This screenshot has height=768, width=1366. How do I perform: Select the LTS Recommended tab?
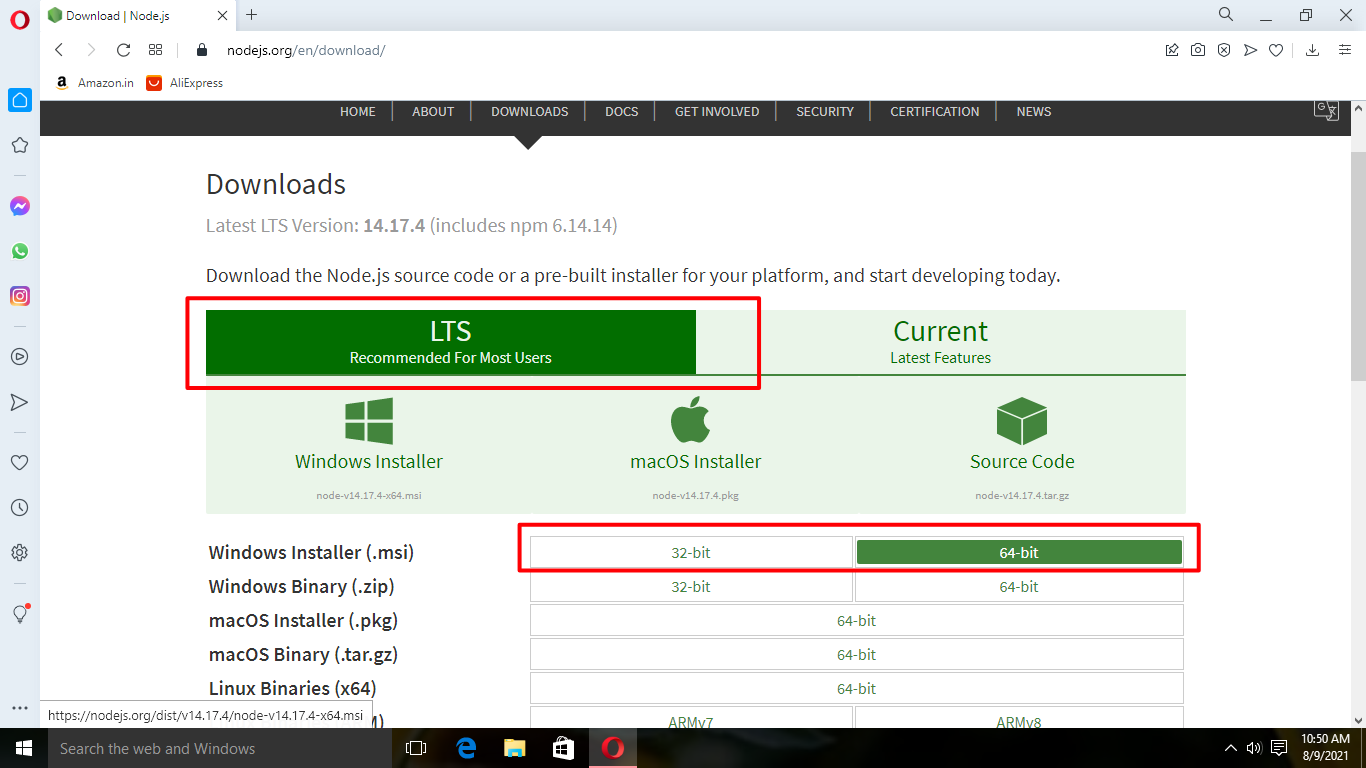(x=451, y=342)
